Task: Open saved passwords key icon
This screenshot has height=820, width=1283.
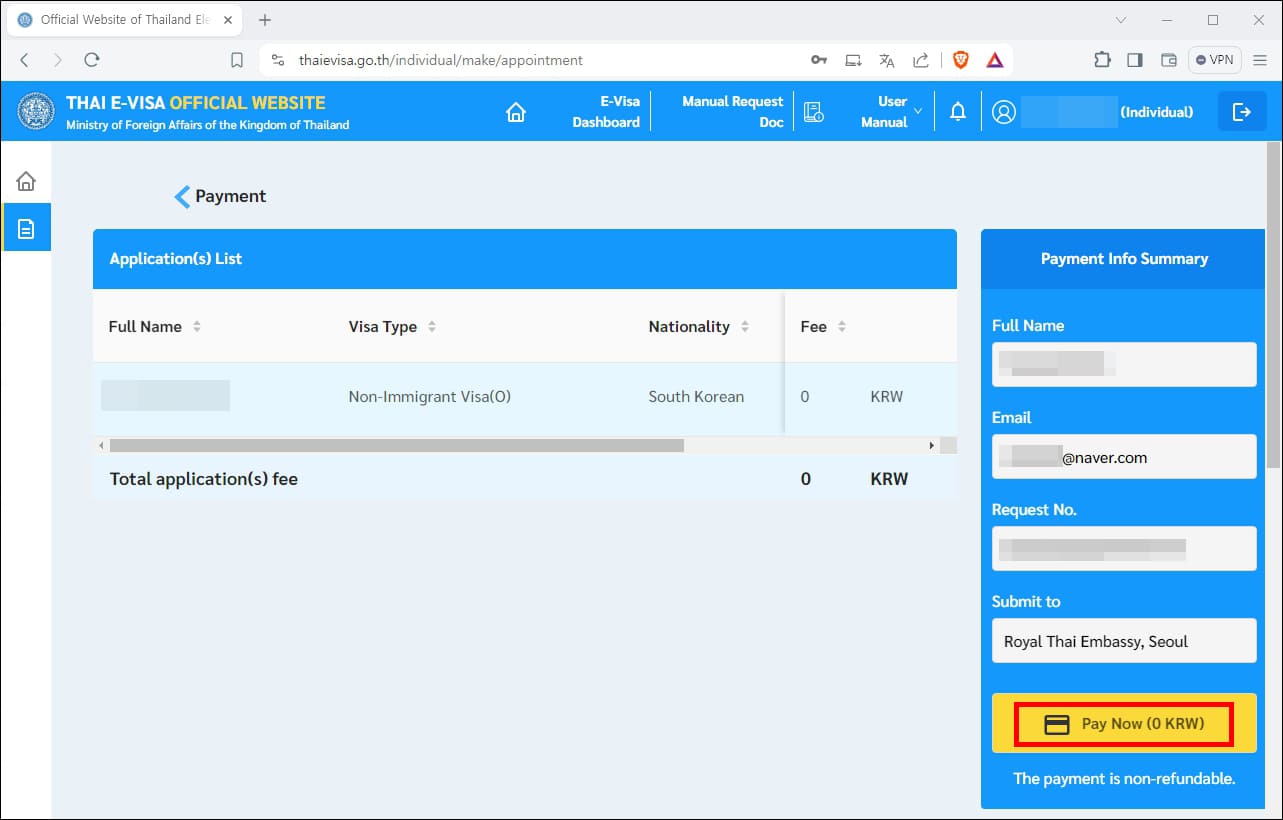Action: tap(819, 60)
